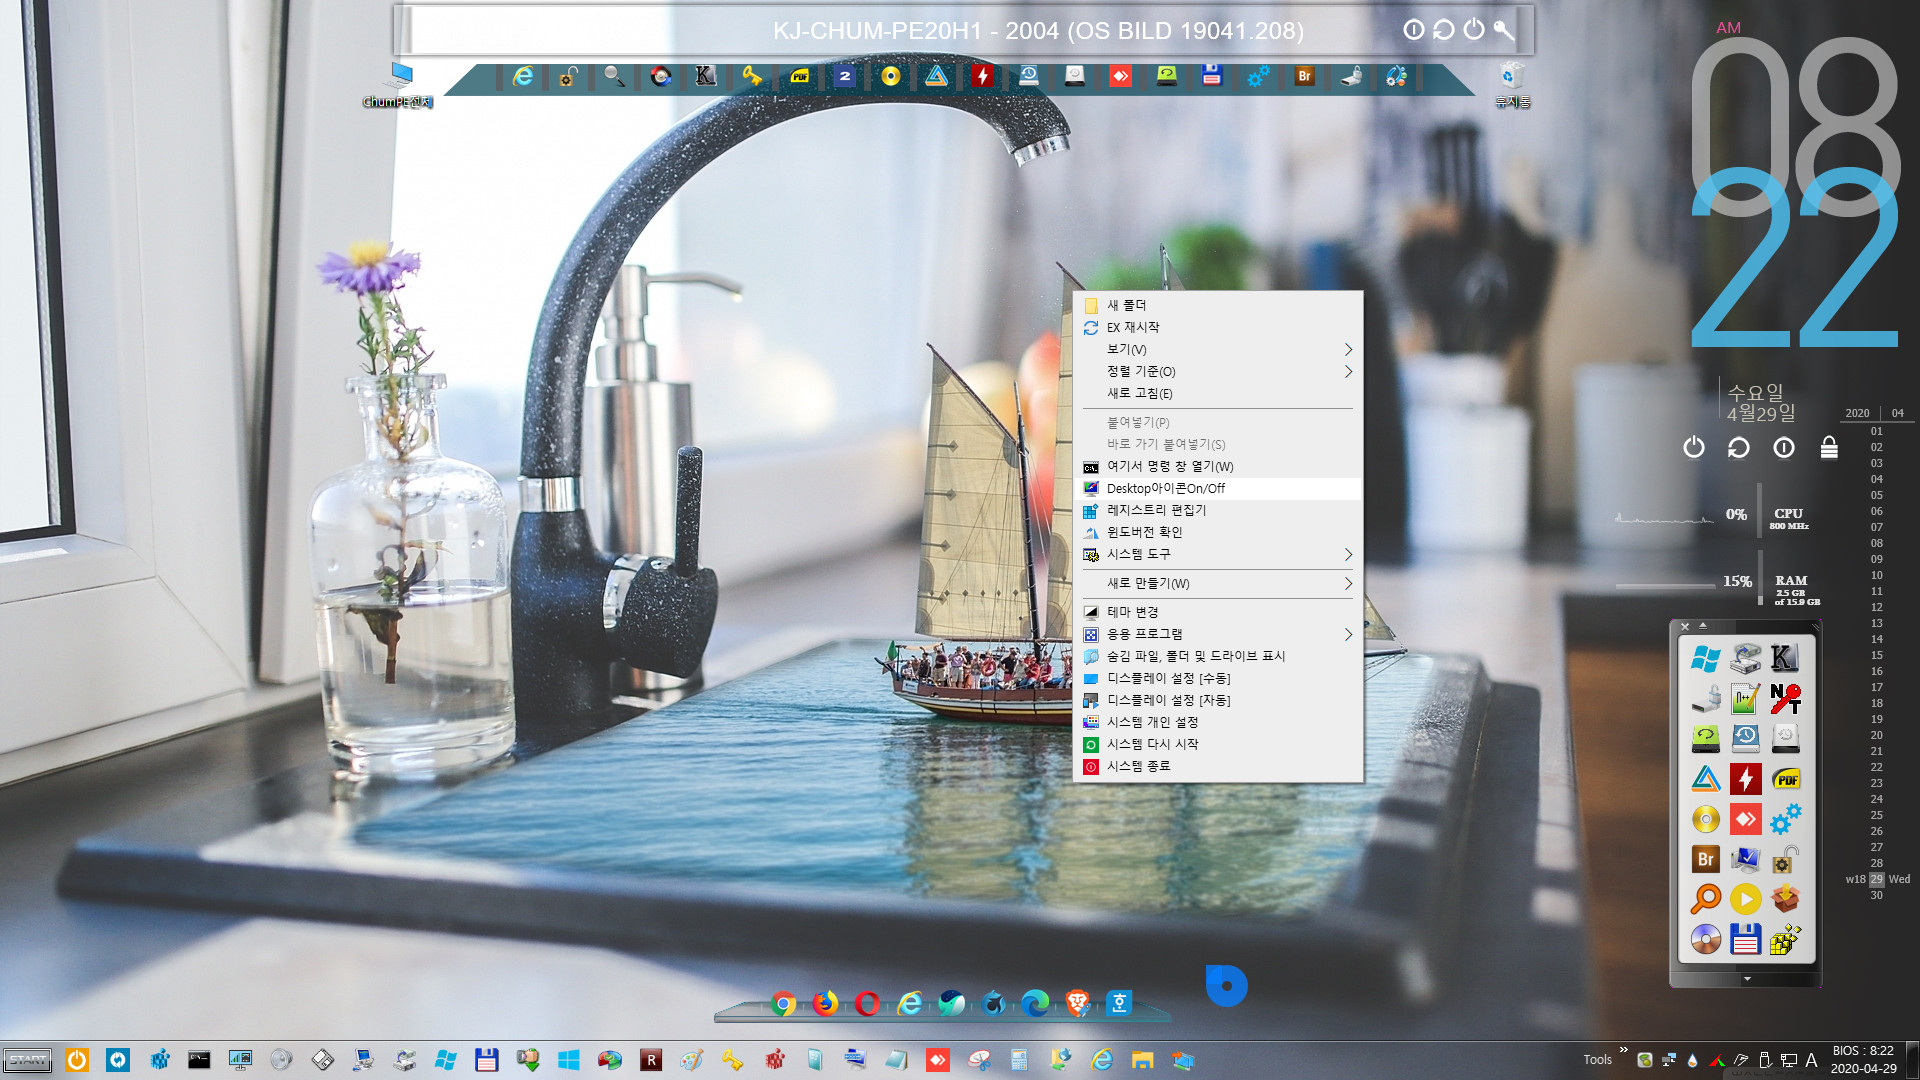The width and height of the screenshot is (1920, 1080).
Task: Collapse launcher panel with eject arrow
Action: 1703,626
